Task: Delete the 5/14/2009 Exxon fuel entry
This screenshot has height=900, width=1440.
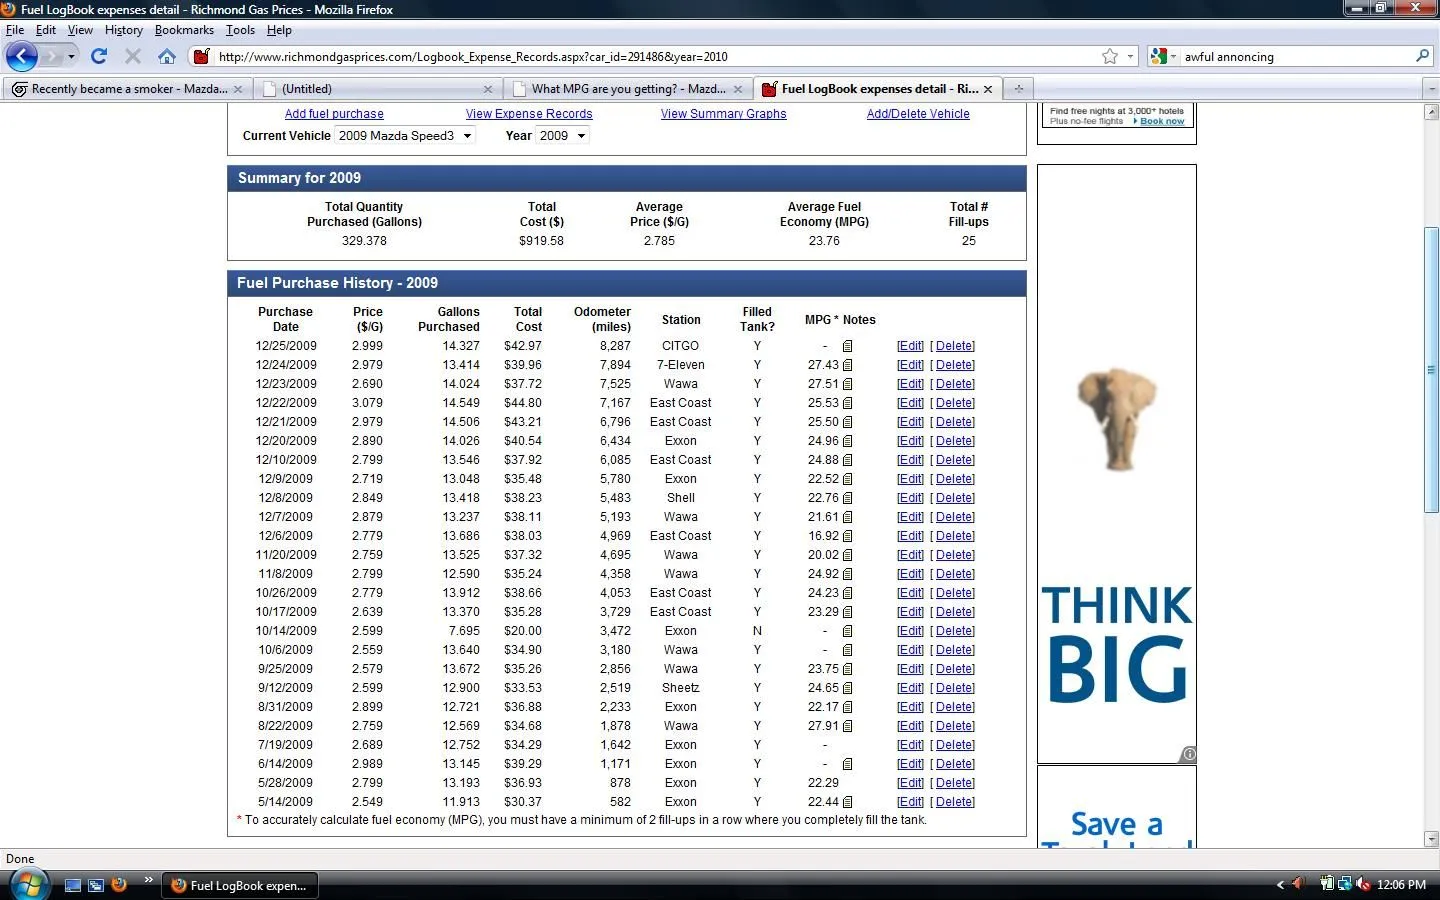Action: [x=954, y=802]
